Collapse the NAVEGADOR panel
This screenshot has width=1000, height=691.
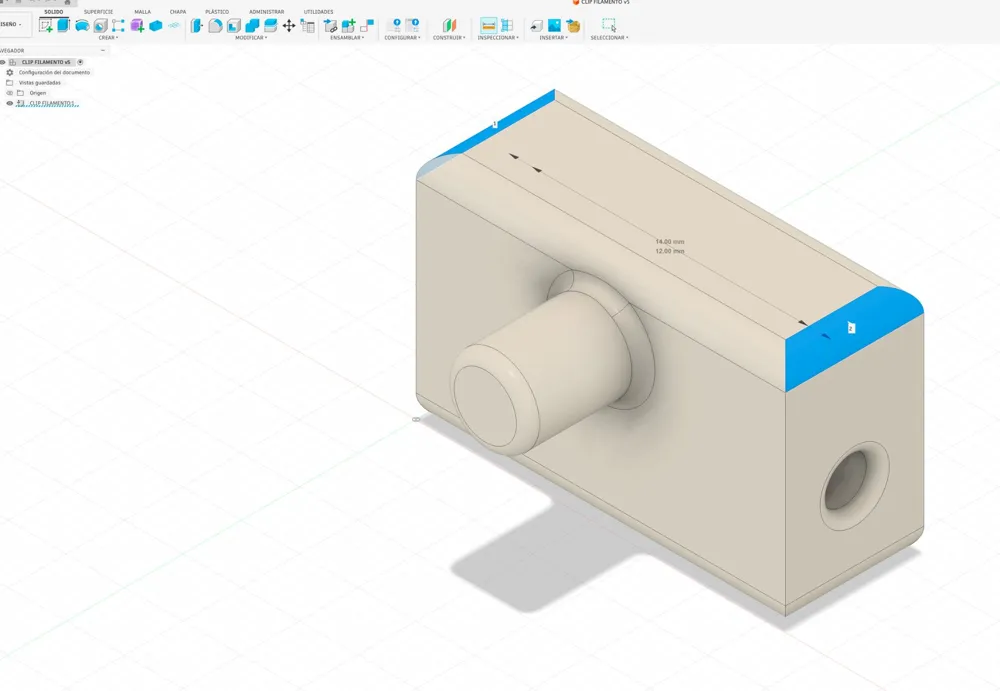(103, 50)
